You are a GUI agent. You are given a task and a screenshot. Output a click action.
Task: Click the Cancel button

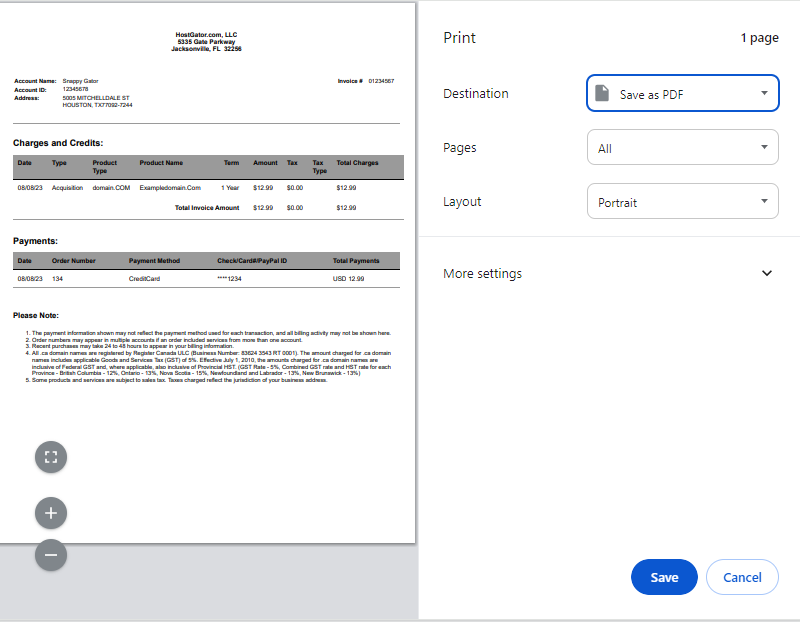click(x=742, y=577)
